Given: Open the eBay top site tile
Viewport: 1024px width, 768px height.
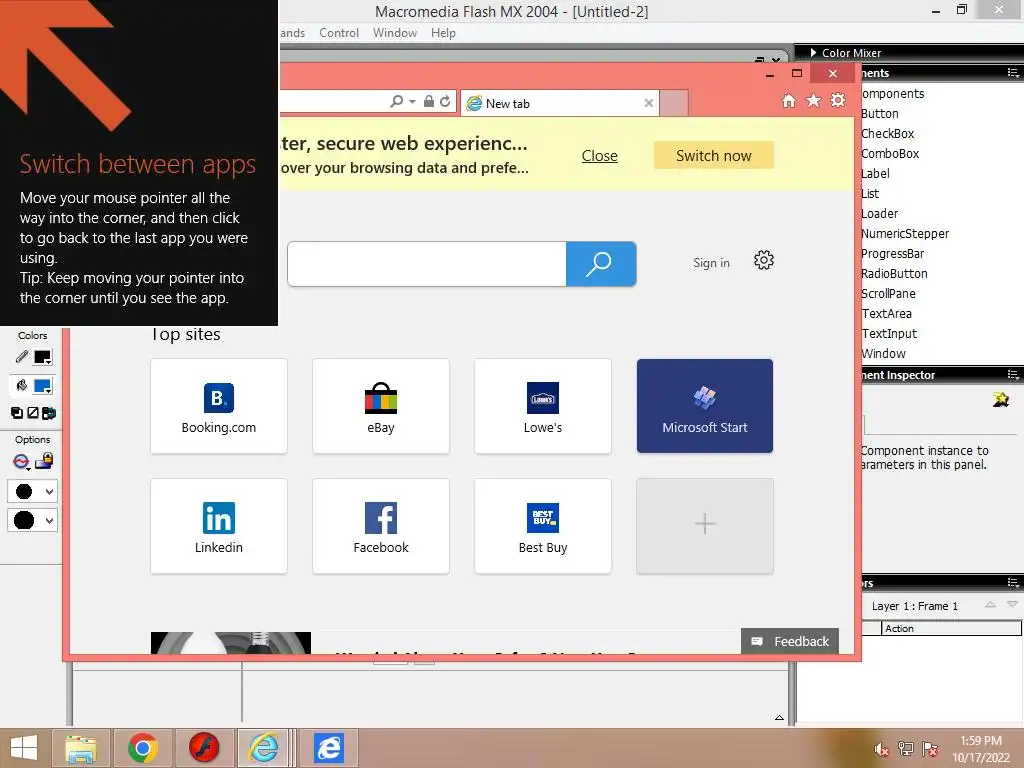Looking at the screenshot, I should pyautogui.click(x=381, y=406).
